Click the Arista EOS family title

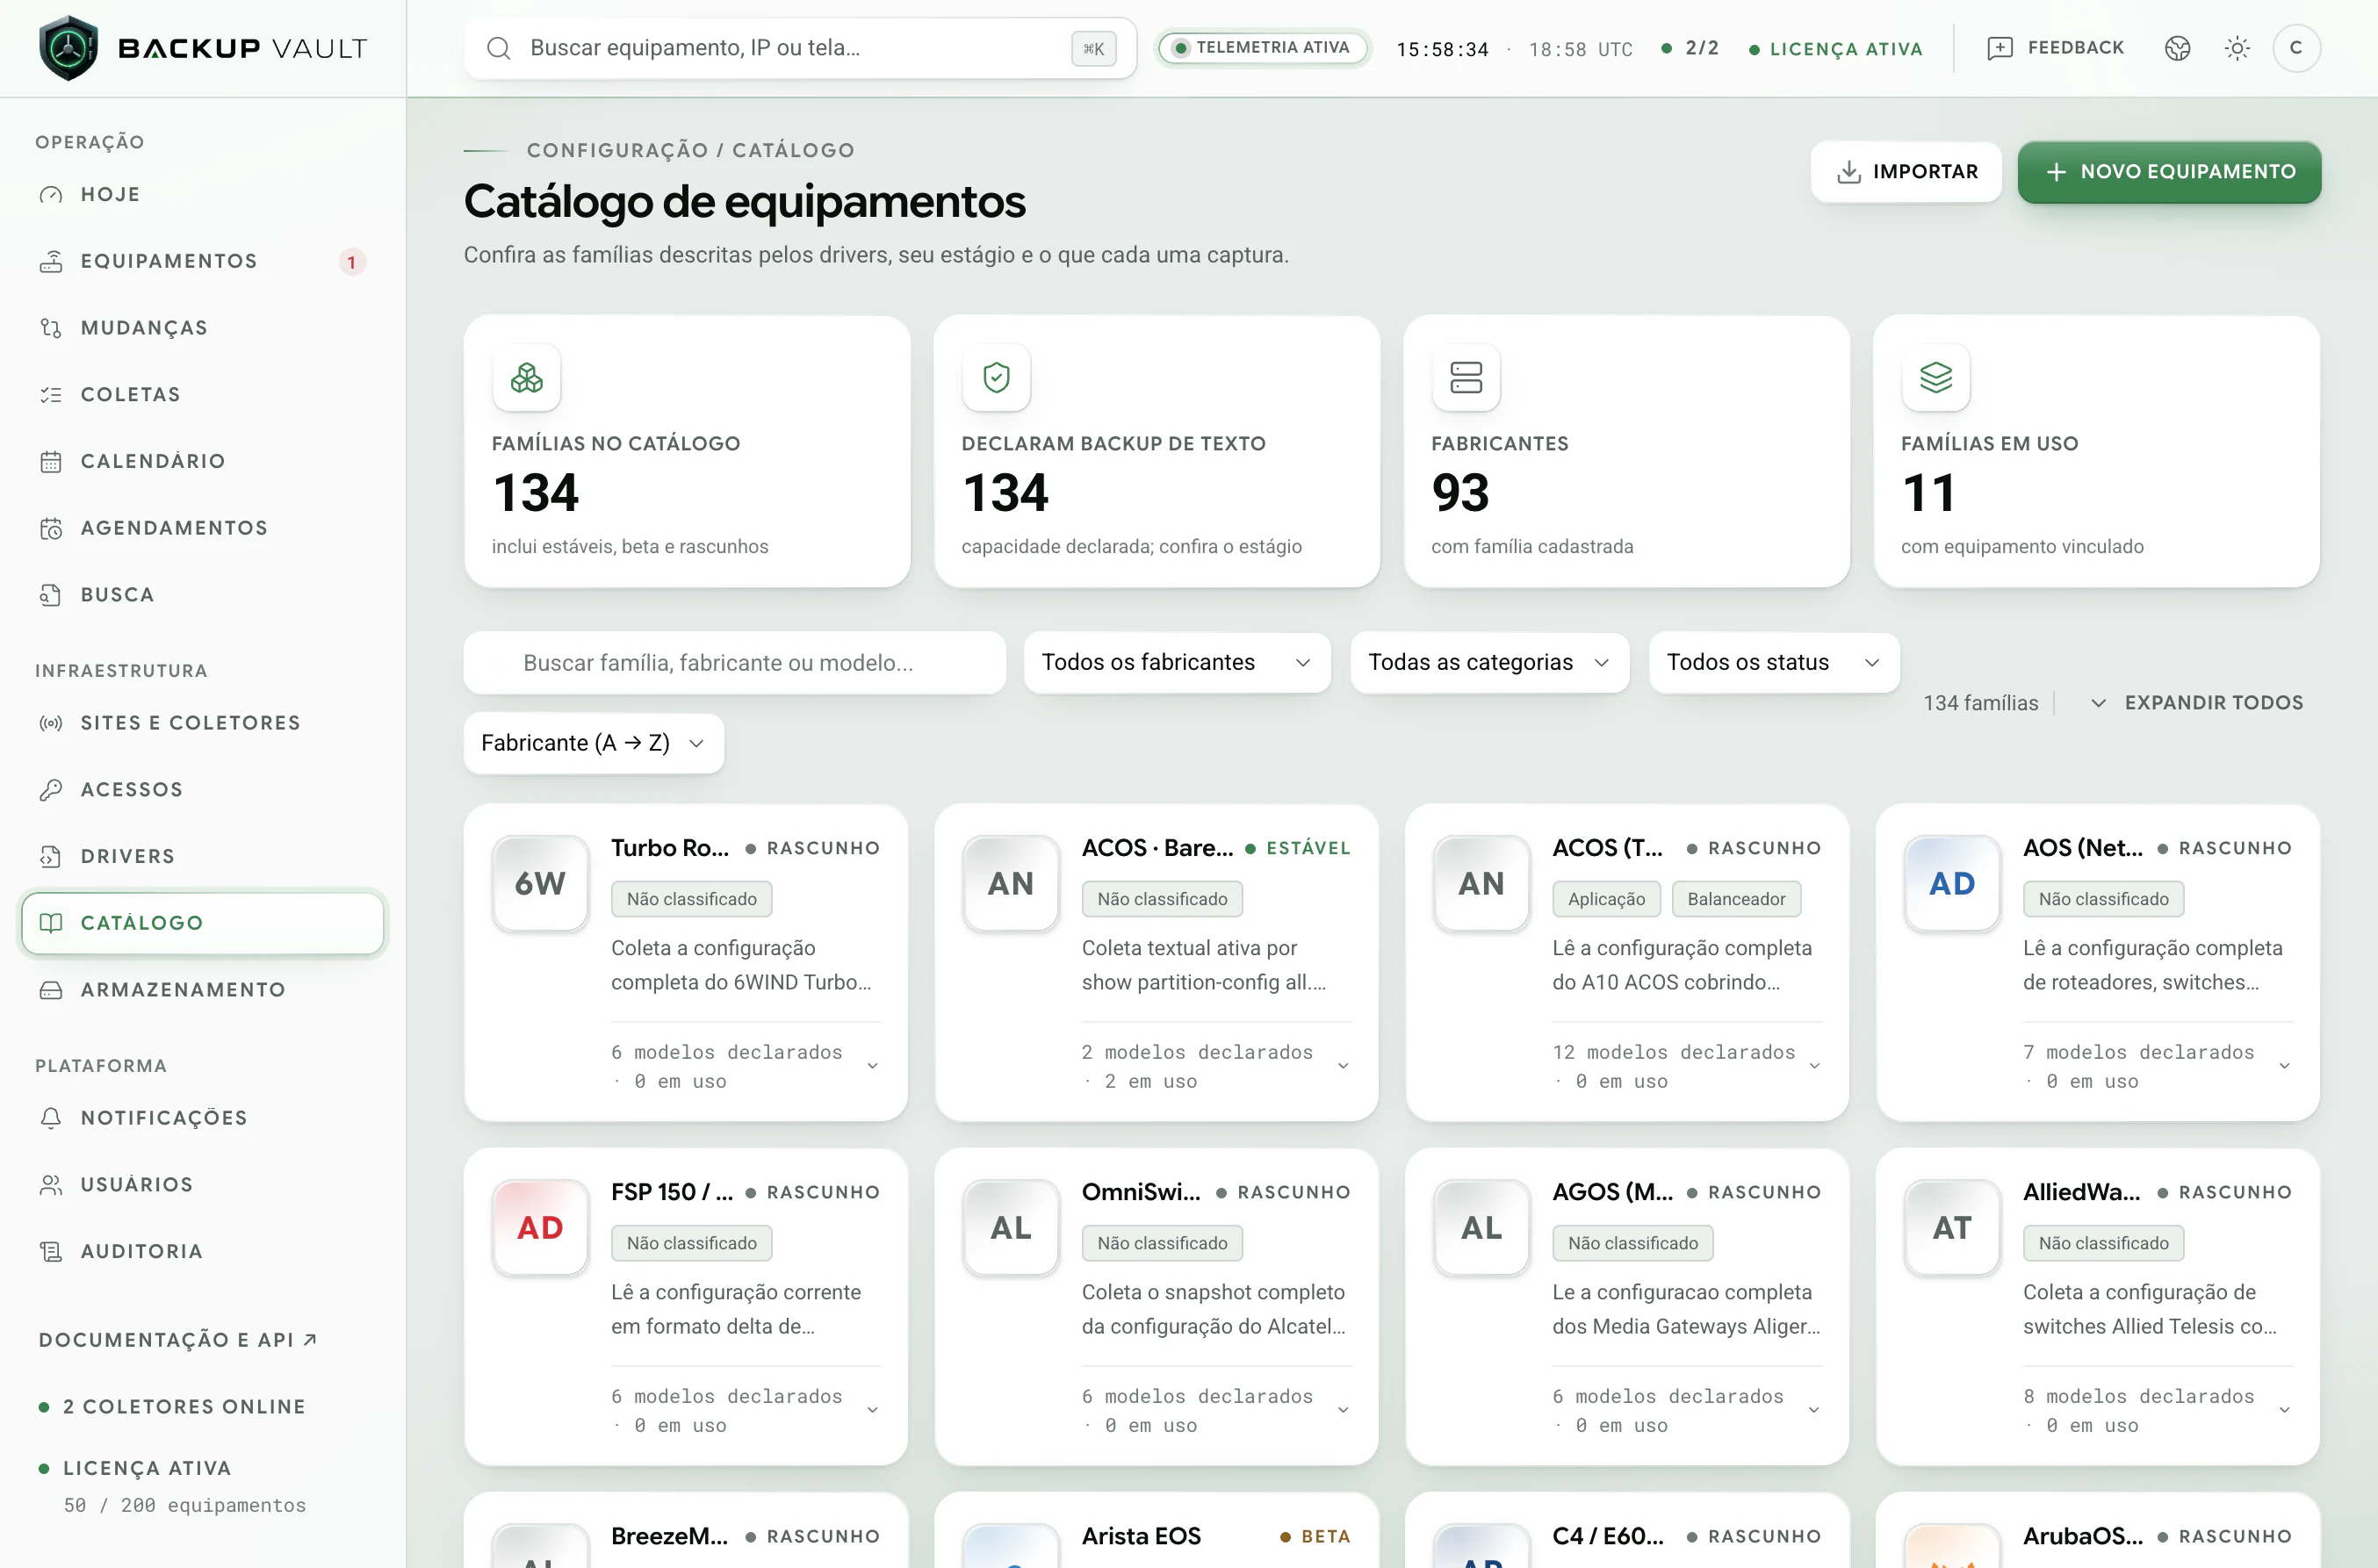coord(1141,1536)
